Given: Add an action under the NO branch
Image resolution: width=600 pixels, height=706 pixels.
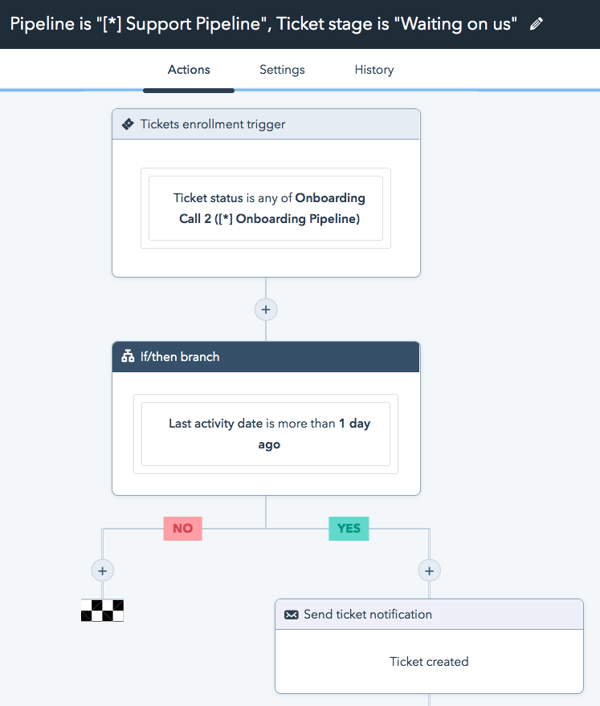Looking at the screenshot, I should [103, 571].
